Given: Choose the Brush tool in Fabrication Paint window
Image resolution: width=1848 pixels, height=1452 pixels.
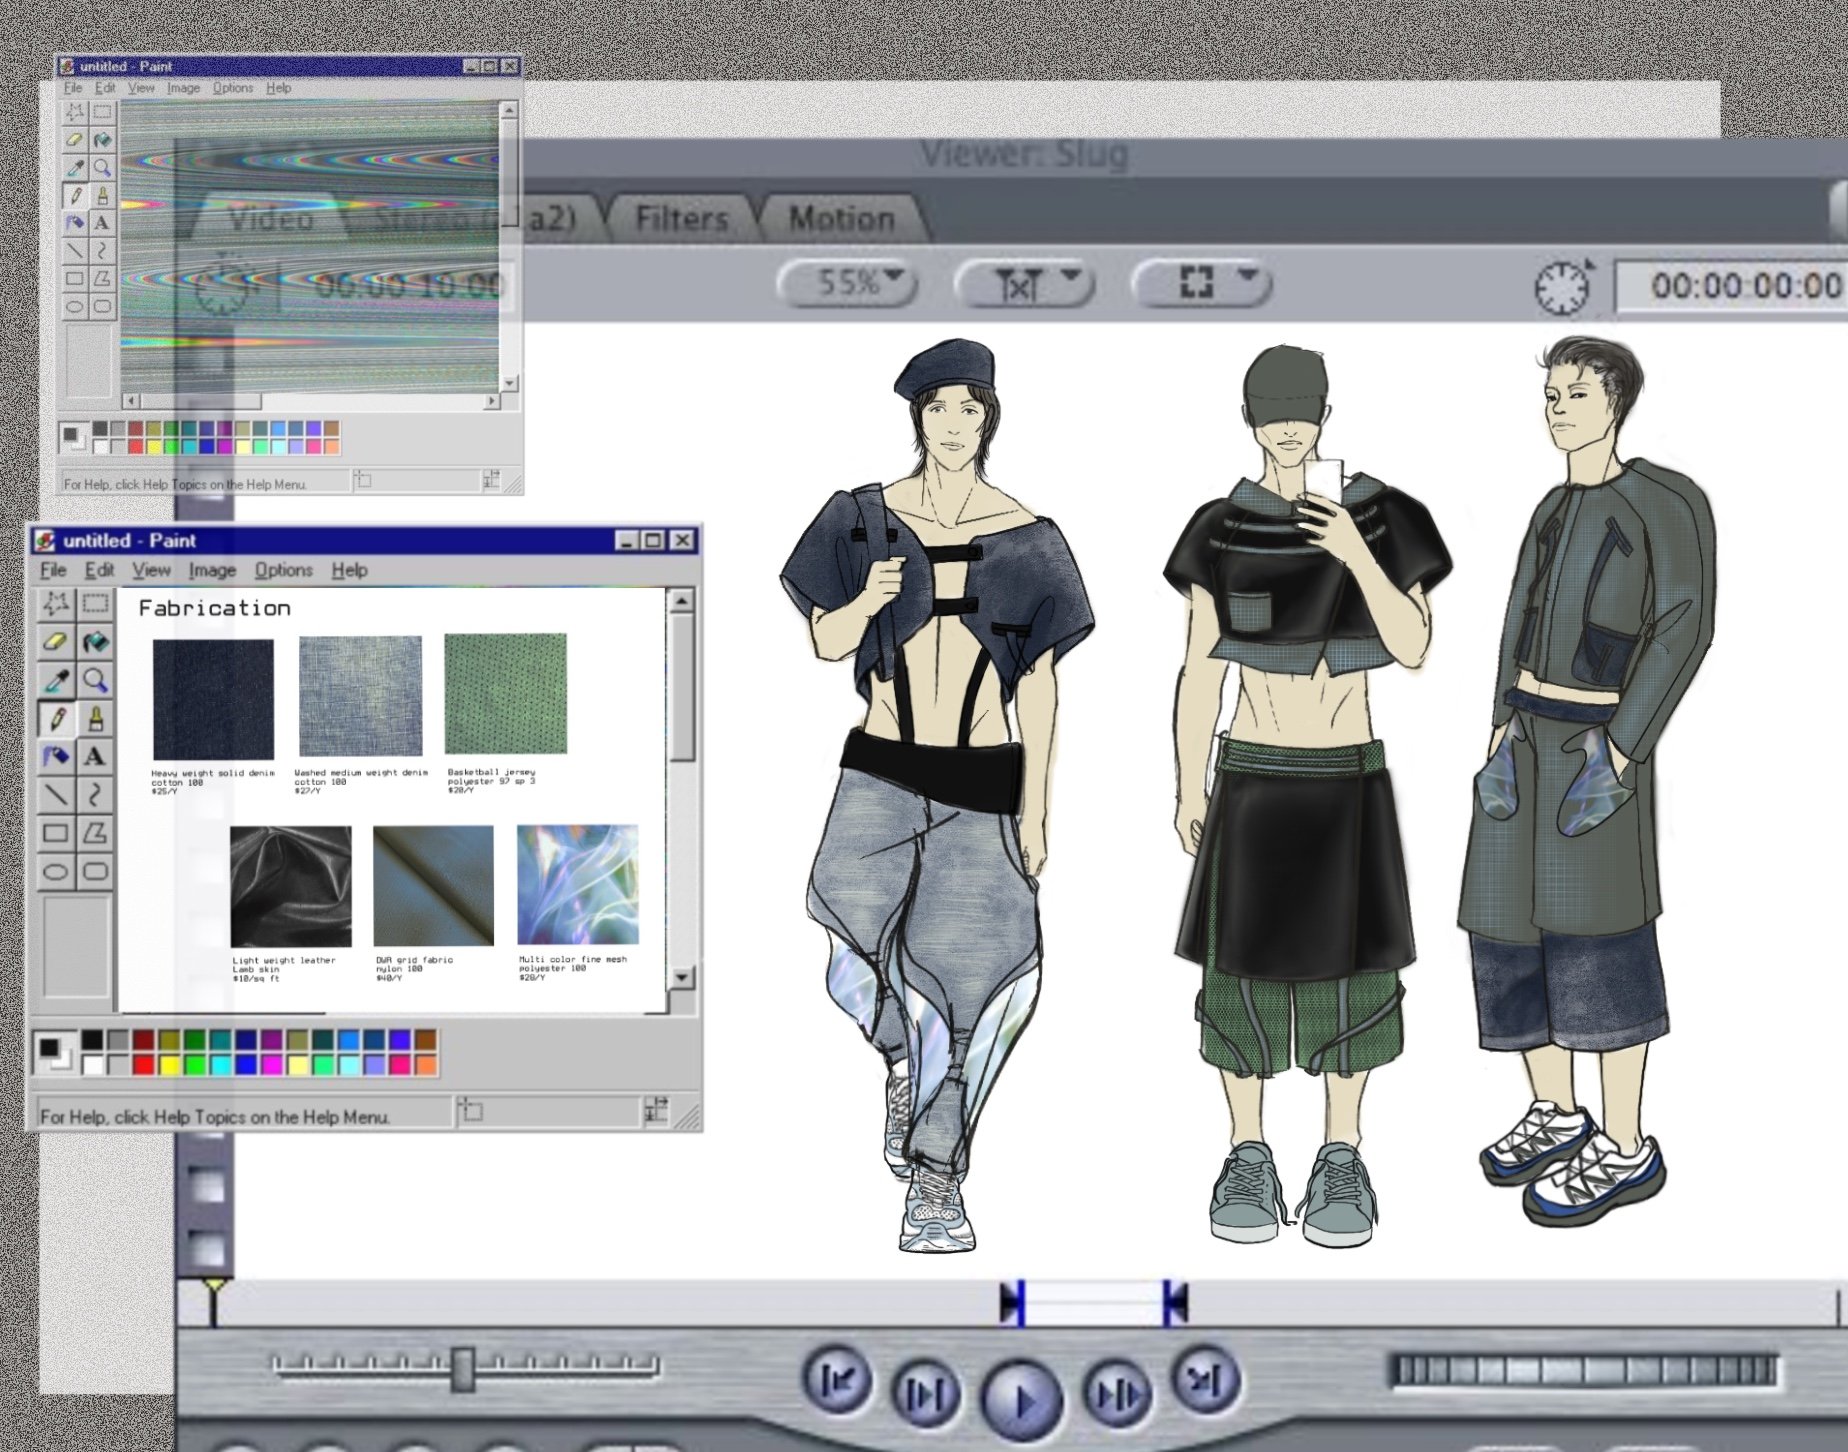Looking at the screenshot, I should (95, 718).
